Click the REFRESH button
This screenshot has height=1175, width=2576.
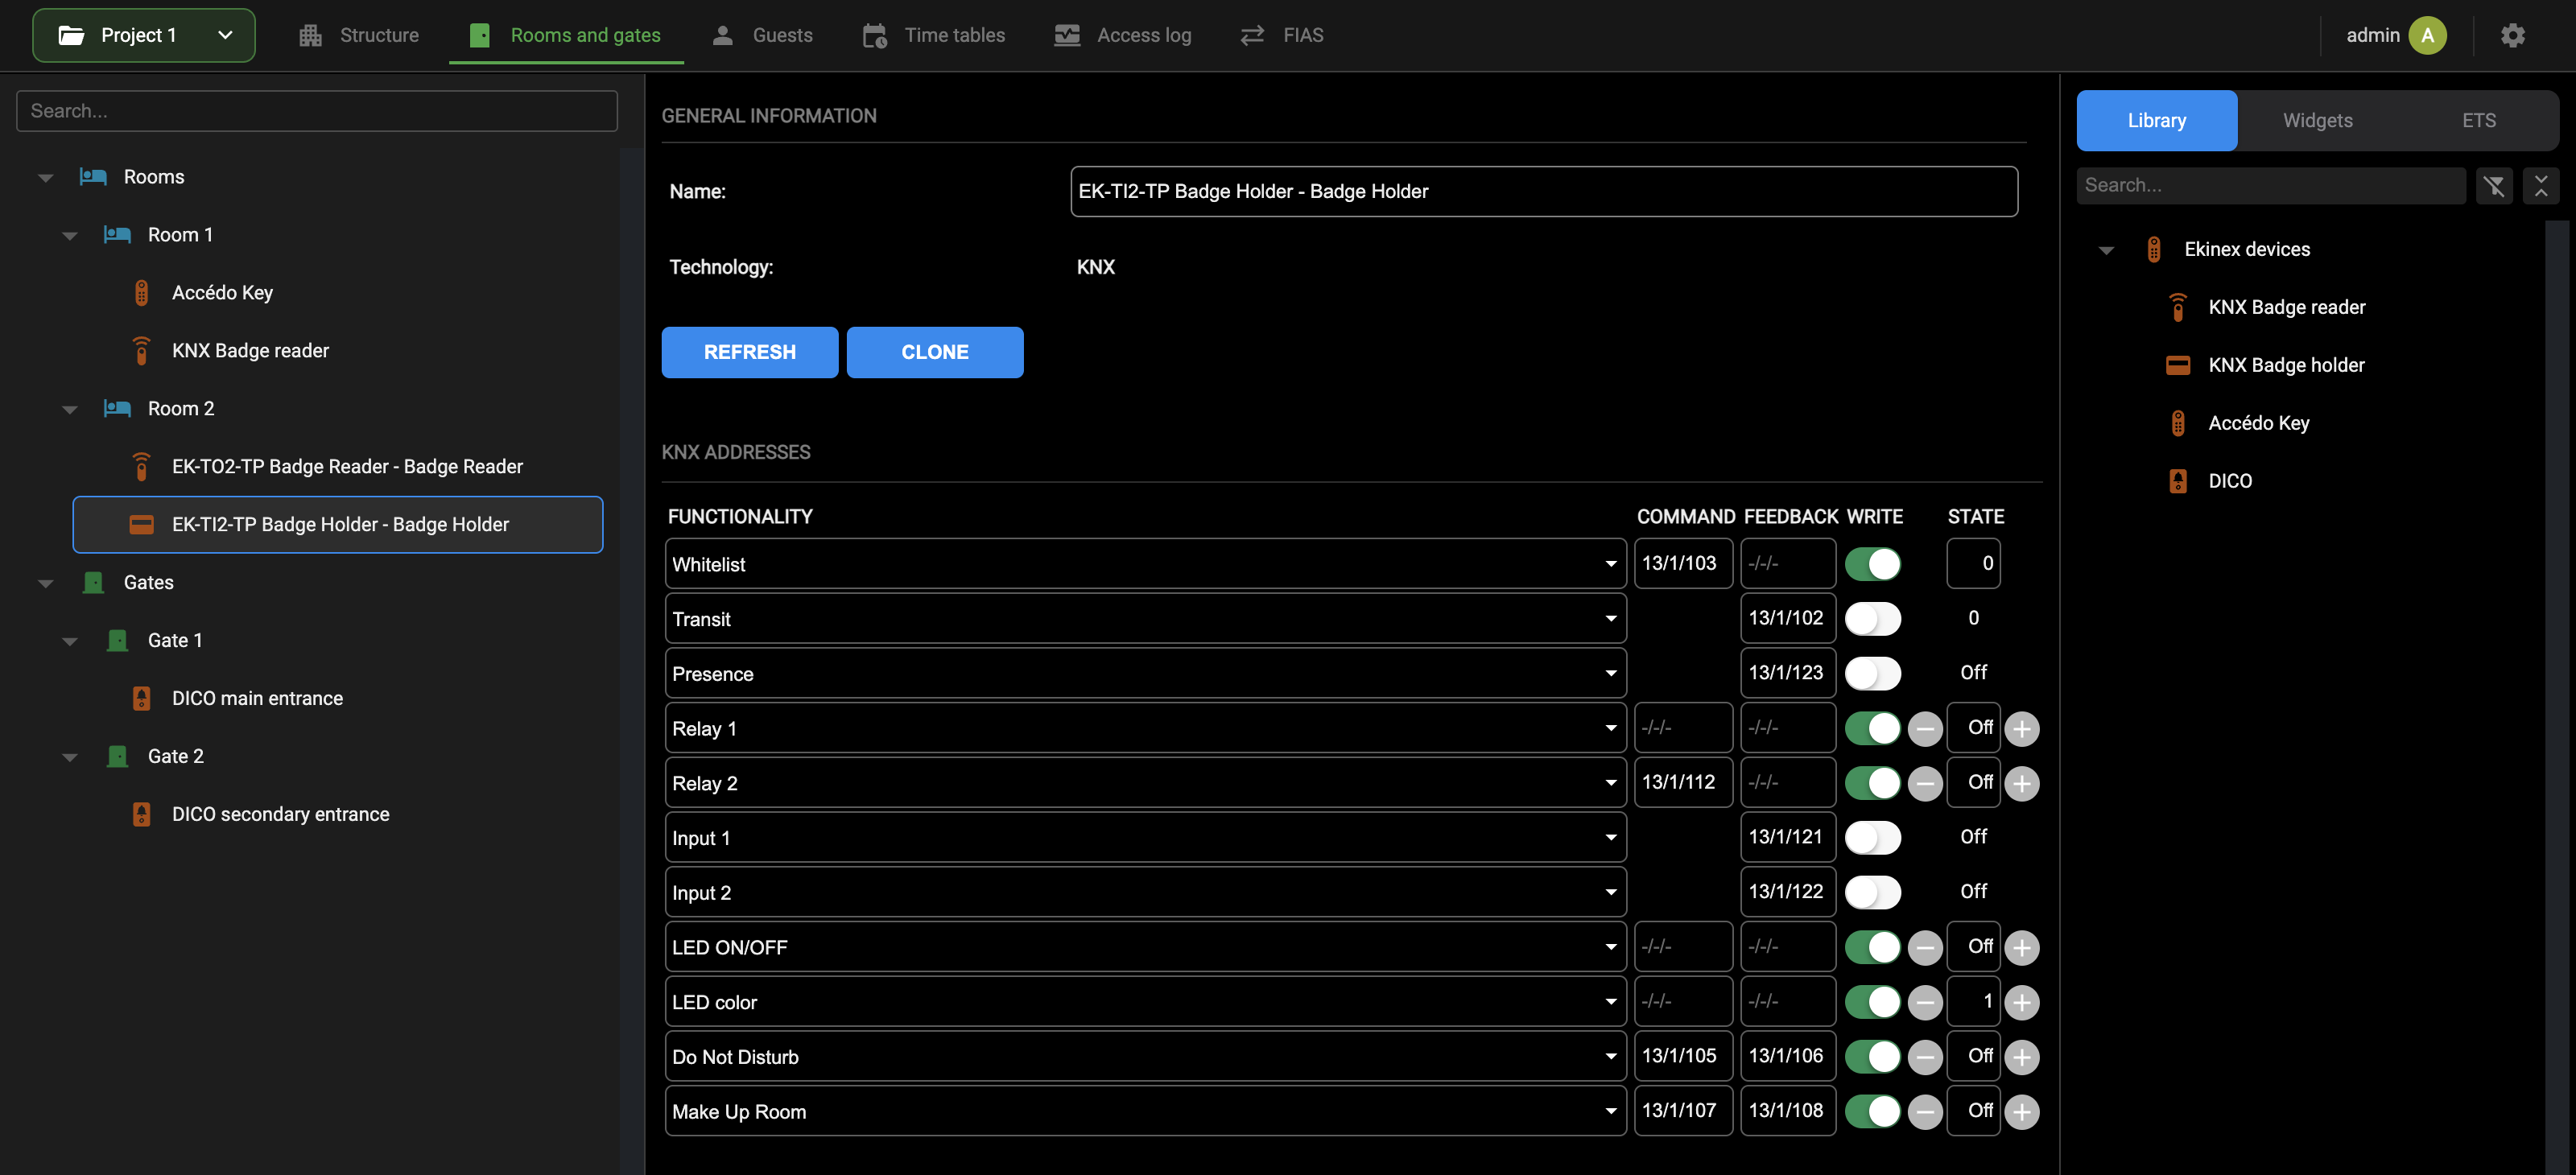(750, 352)
